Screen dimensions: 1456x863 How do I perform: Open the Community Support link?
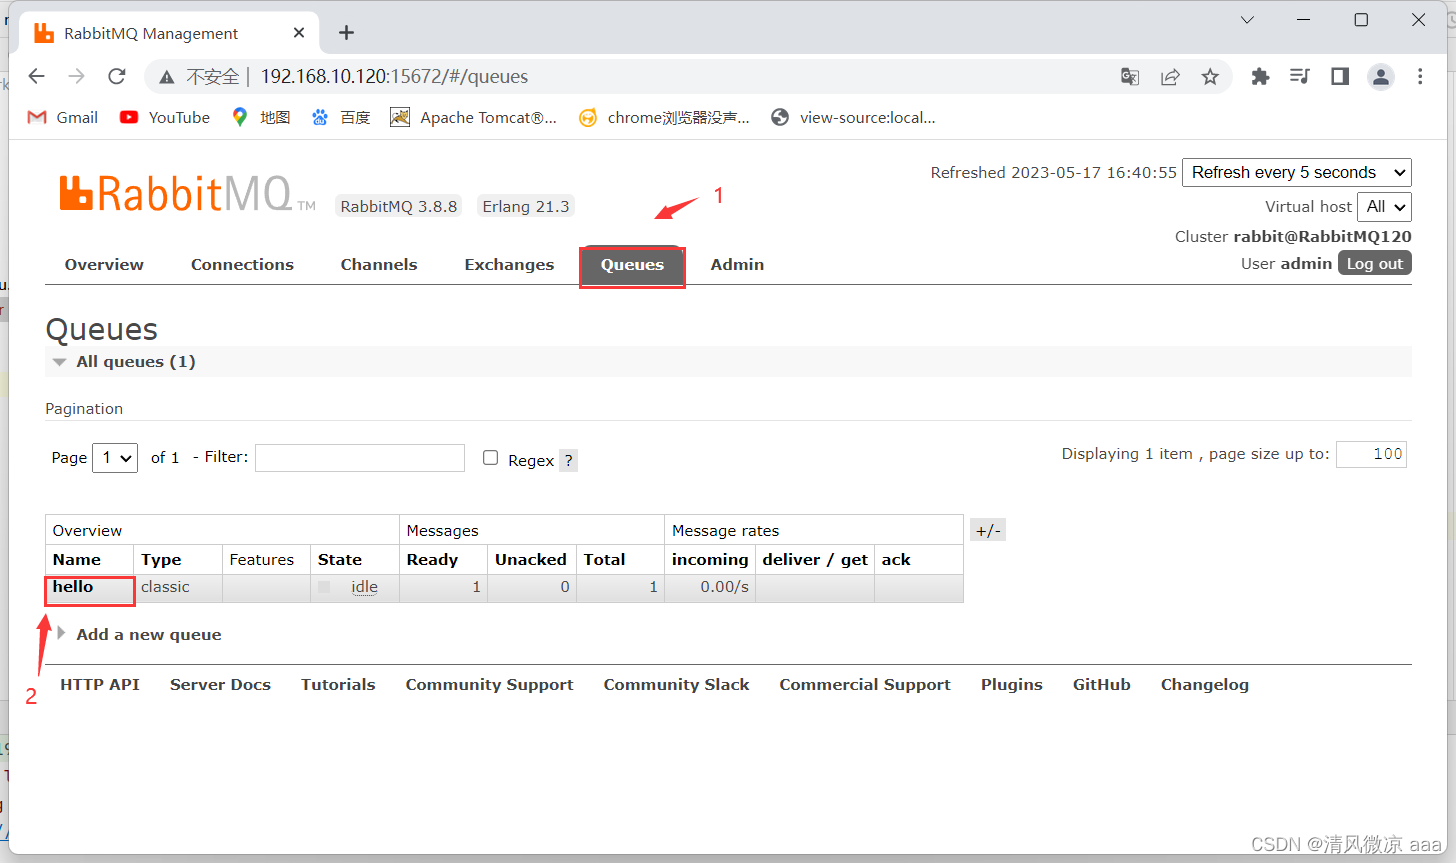click(x=489, y=685)
